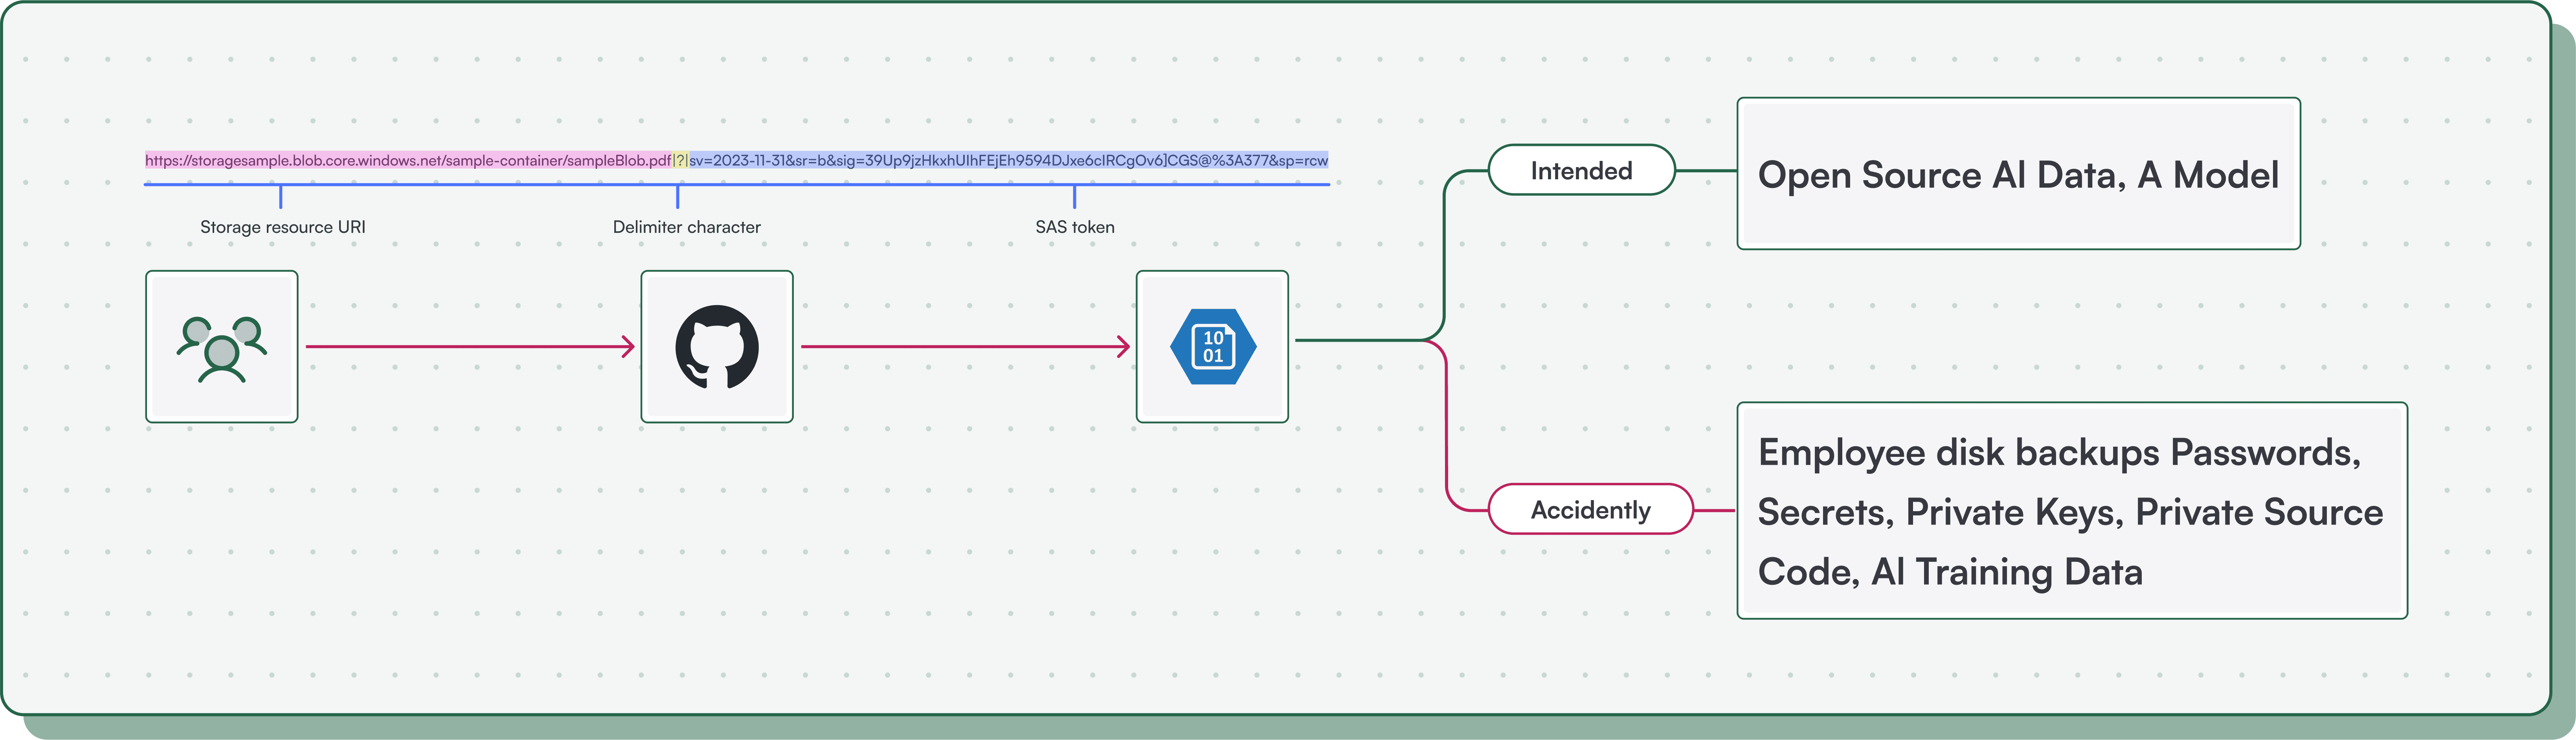The image size is (2576, 740).
Task: Click the "Open Source AI Data, A Model" box
Action: pyautogui.click(x=2019, y=174)
